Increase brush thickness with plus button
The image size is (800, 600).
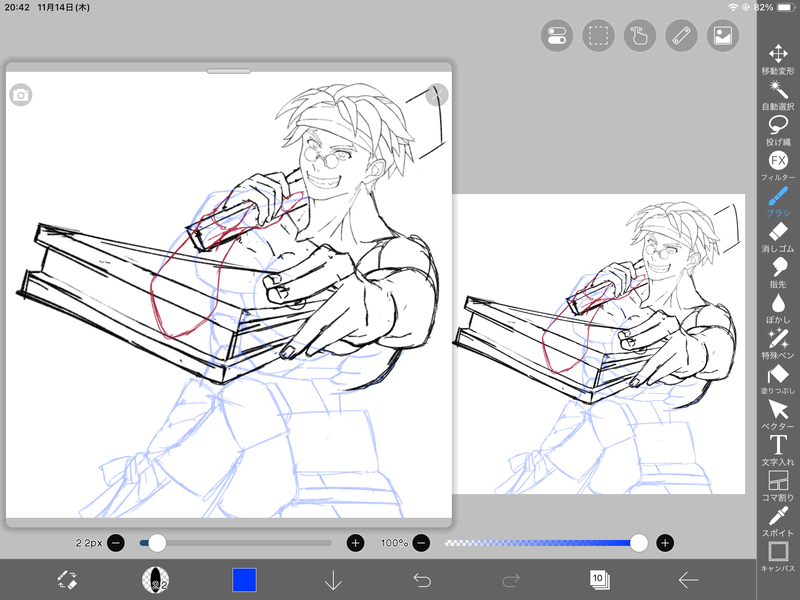pos(356,543)
